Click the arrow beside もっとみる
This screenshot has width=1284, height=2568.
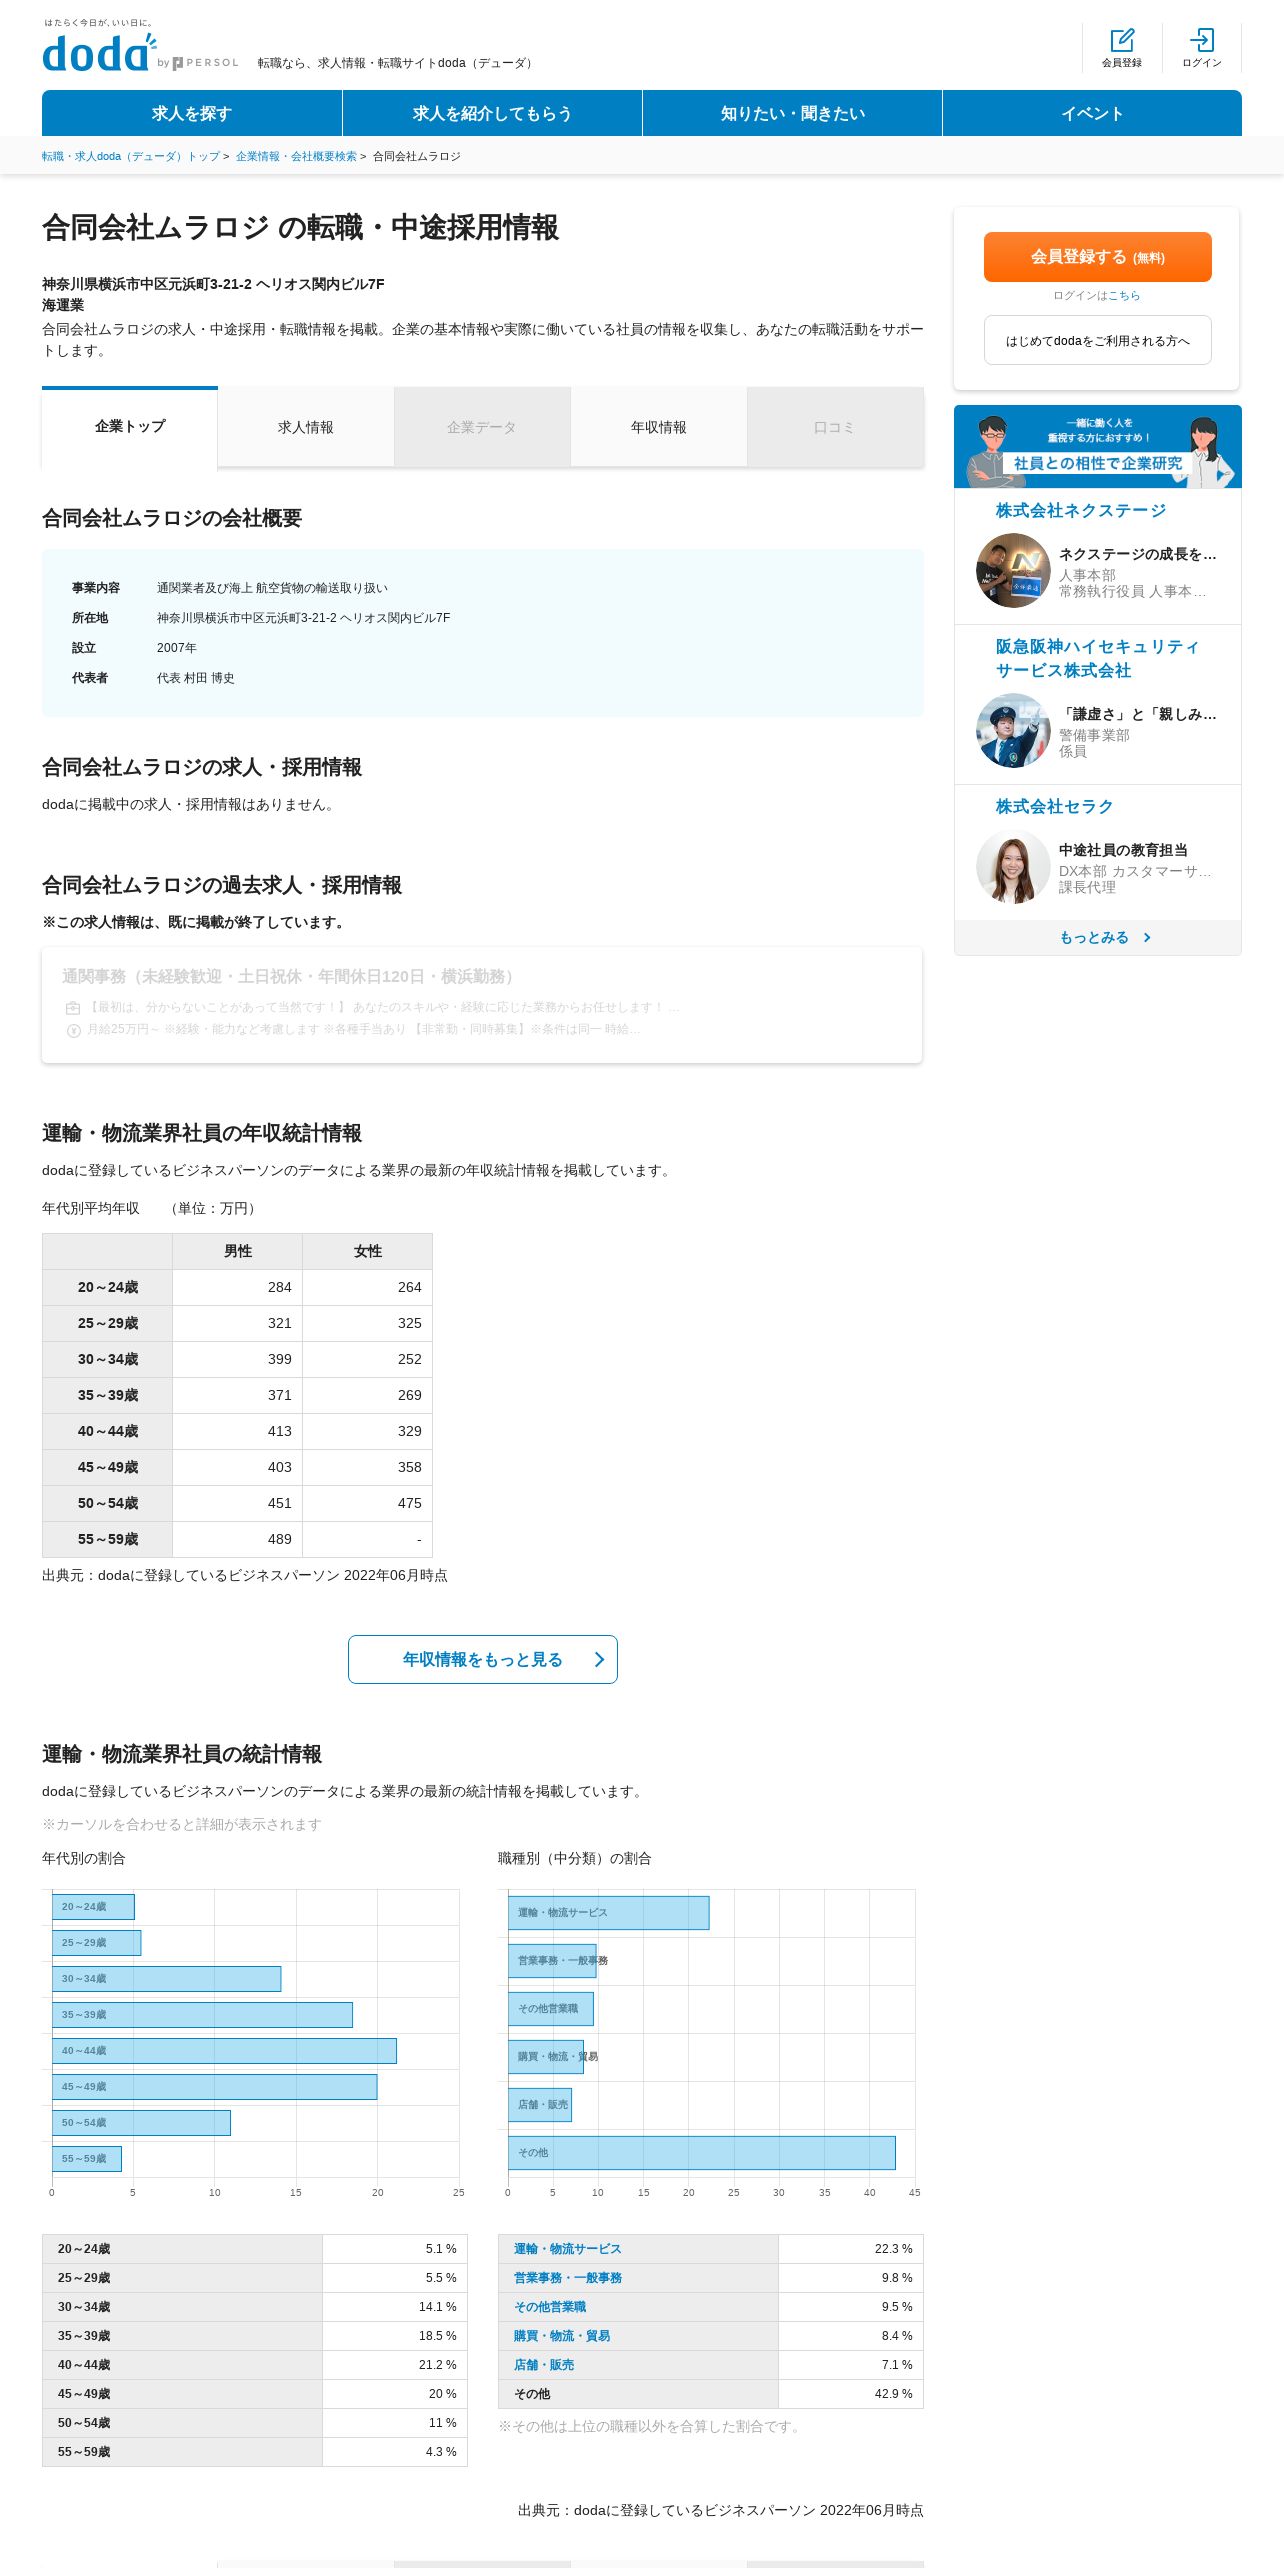[x=1147, y=938]
